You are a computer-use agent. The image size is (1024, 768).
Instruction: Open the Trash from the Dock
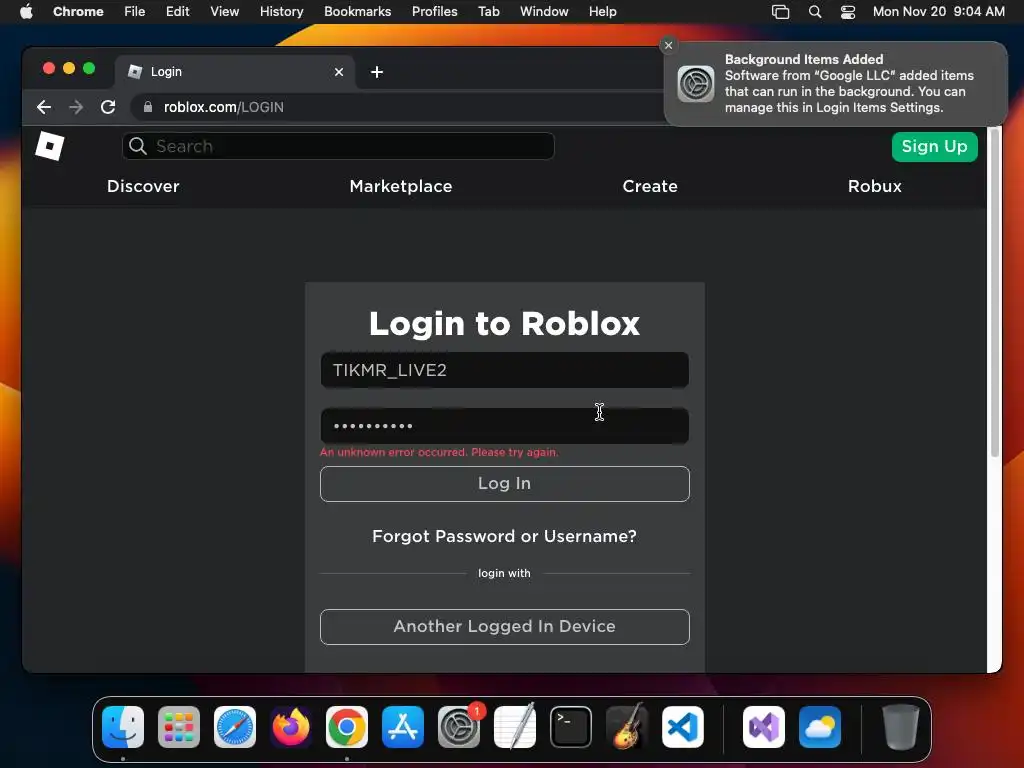click(x=901, y=727)
